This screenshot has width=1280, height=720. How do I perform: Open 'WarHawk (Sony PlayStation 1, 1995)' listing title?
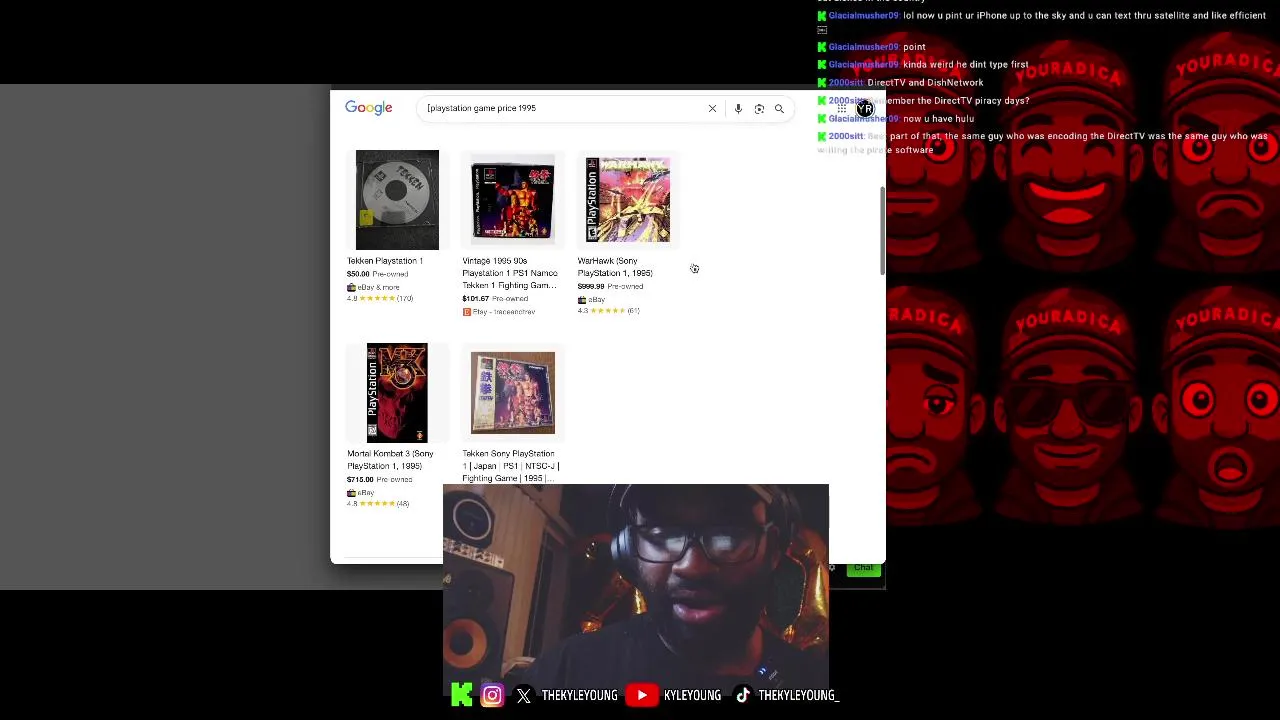(x=615, y=267)
